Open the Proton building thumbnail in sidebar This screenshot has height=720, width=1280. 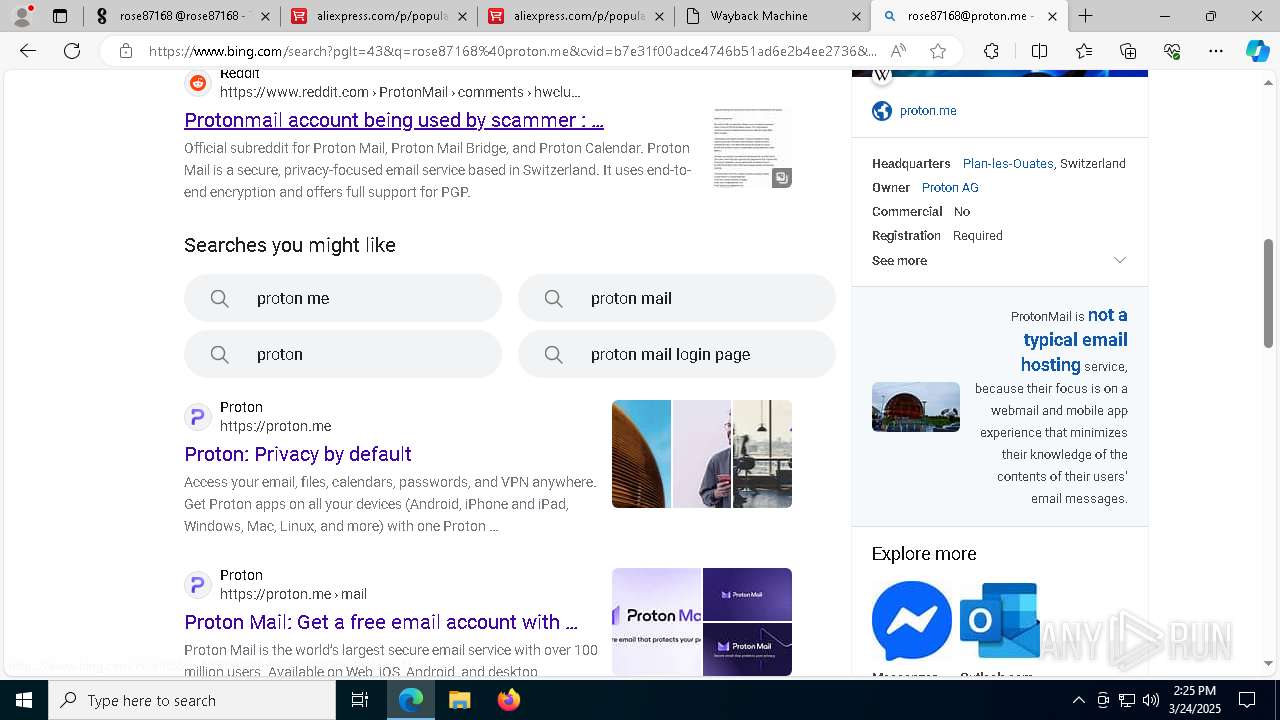coord(916,407)
